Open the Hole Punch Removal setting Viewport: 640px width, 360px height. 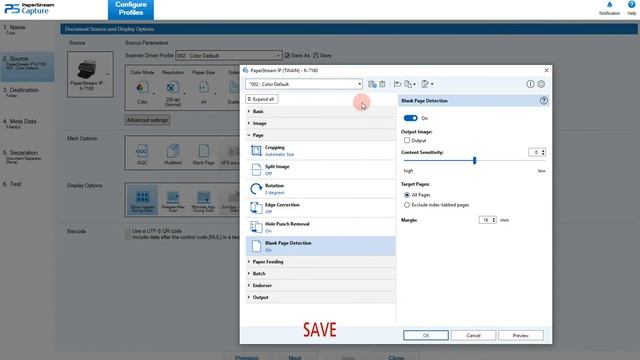point(320,227)
